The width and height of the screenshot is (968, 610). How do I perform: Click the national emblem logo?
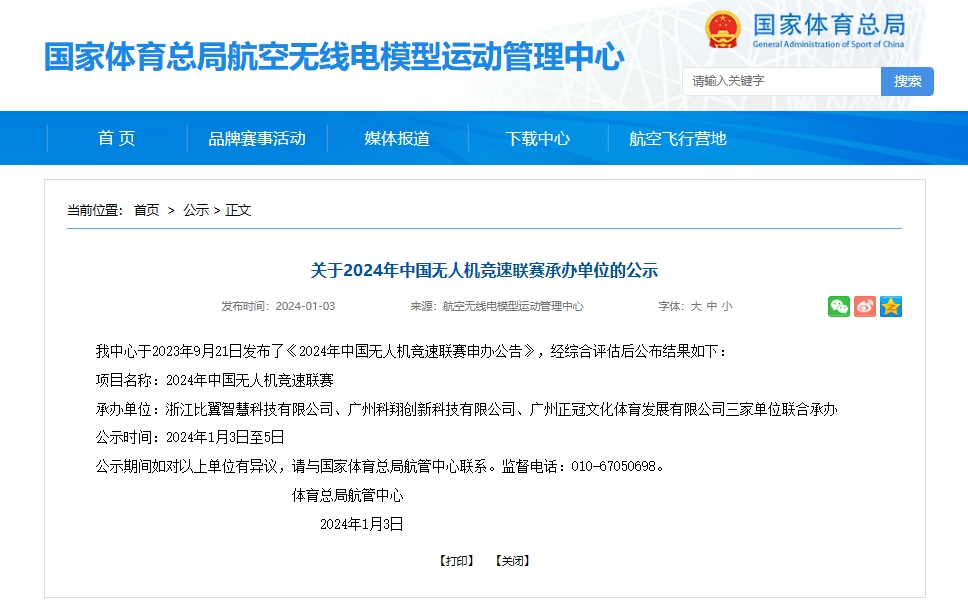coord(724,30)
